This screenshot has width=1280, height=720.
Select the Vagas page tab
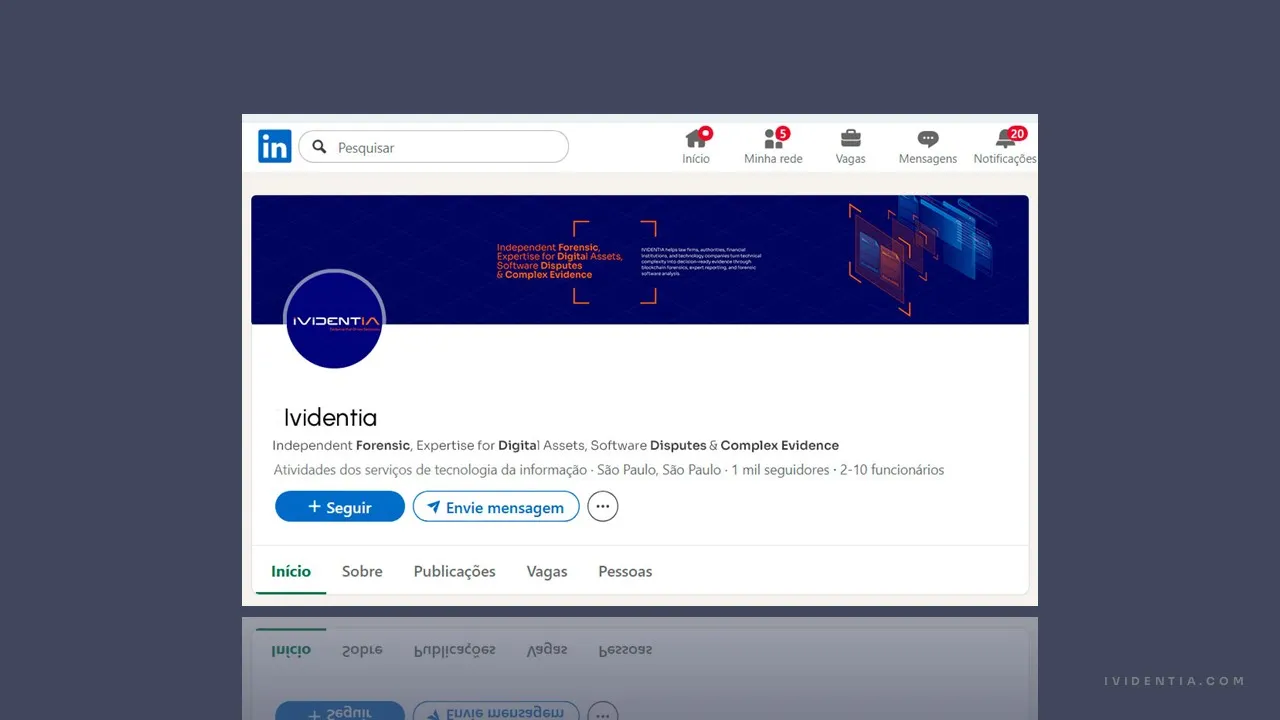pyautogui.click(x=547, y=571)
